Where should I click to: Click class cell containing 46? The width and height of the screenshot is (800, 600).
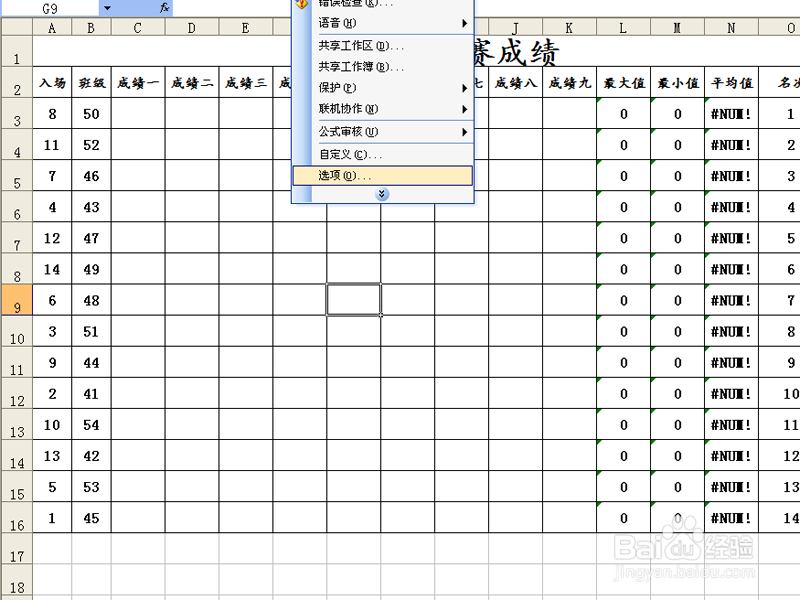pyautogui.click(x=91, y=176)
